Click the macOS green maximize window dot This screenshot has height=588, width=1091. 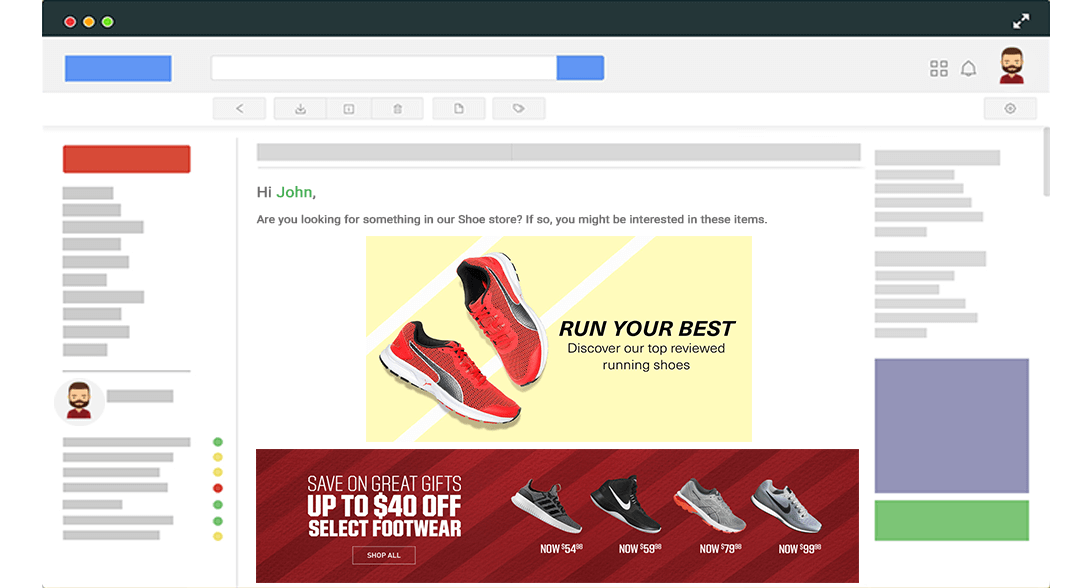pyautogui.click(x=108, y=22)
